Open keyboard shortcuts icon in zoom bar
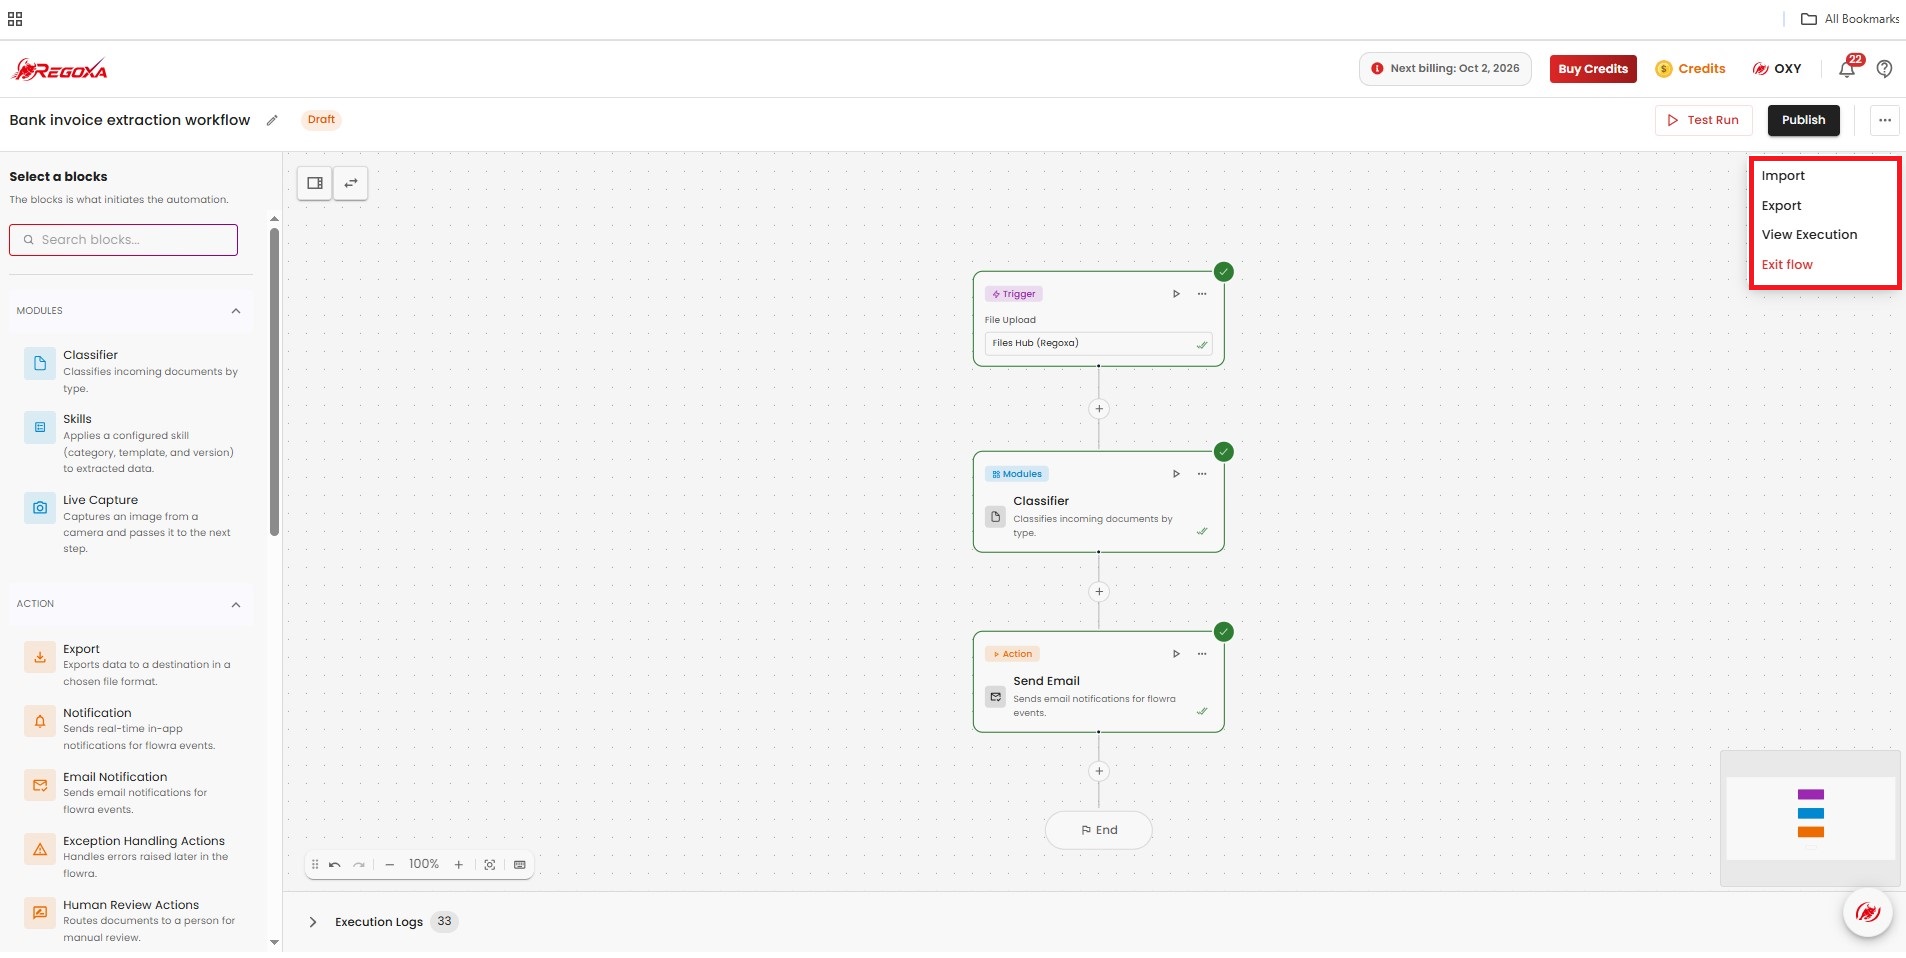1906x958 pixels. (520, 865)
